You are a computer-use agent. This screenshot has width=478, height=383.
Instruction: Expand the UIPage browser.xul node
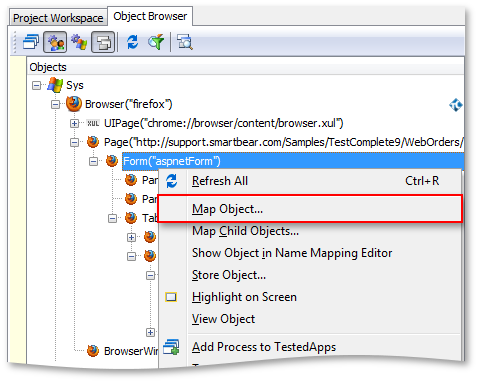pyautogui.click(x=74, y=123)
